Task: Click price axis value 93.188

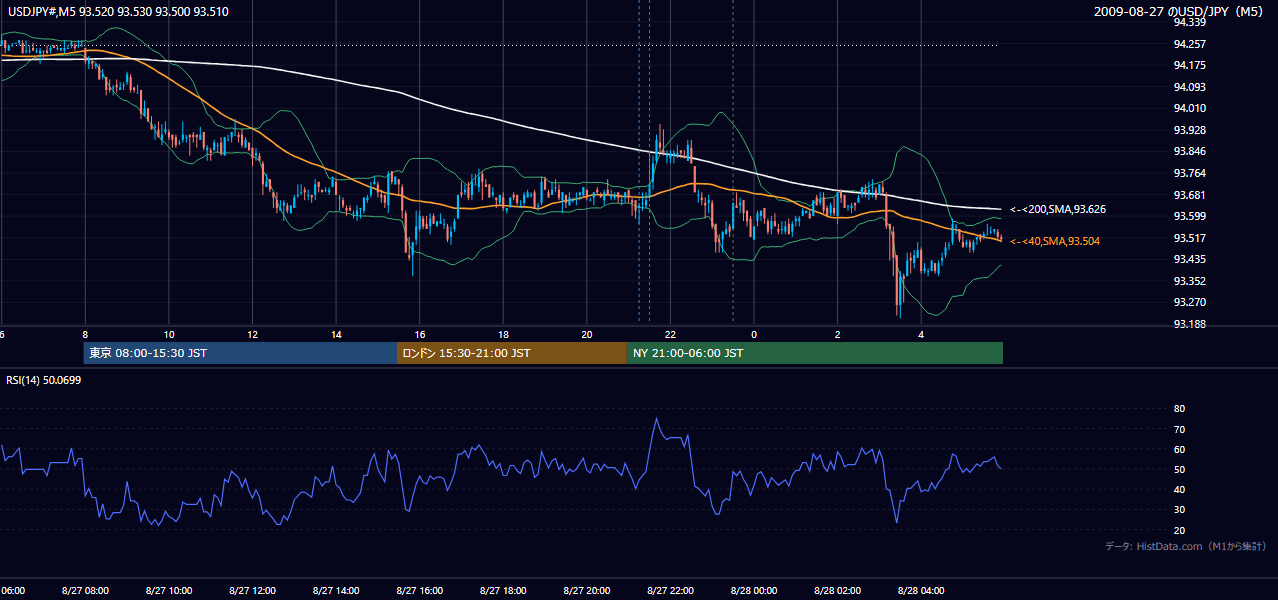Action: 1189,324
